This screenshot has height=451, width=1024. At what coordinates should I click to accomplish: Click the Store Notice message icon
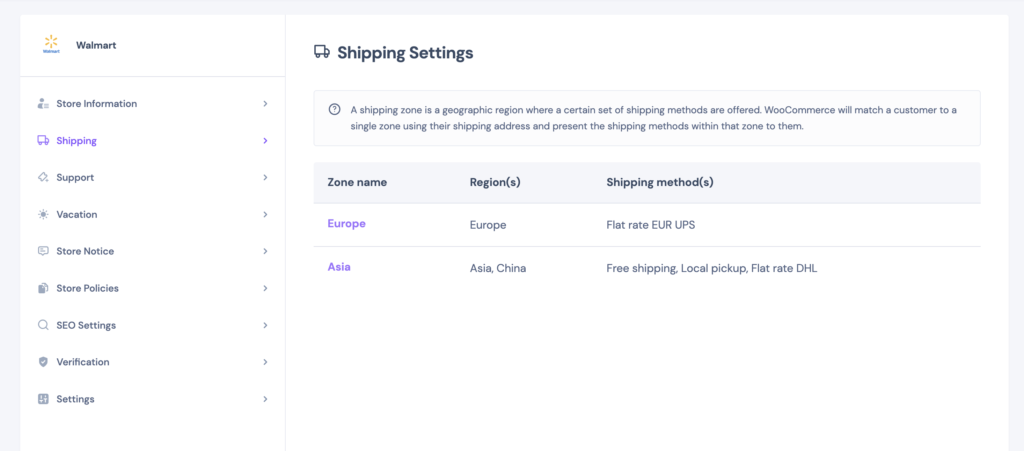point(43,251)
